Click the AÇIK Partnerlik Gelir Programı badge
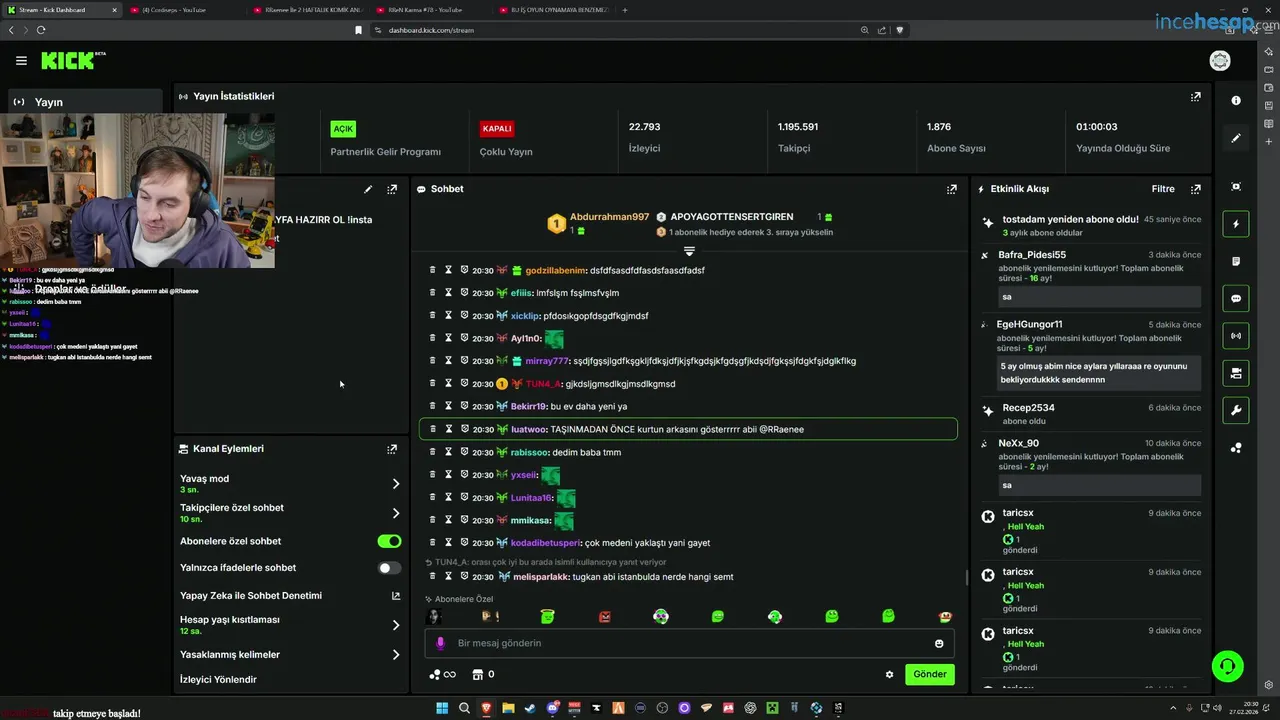 click(x=343, y=129)
